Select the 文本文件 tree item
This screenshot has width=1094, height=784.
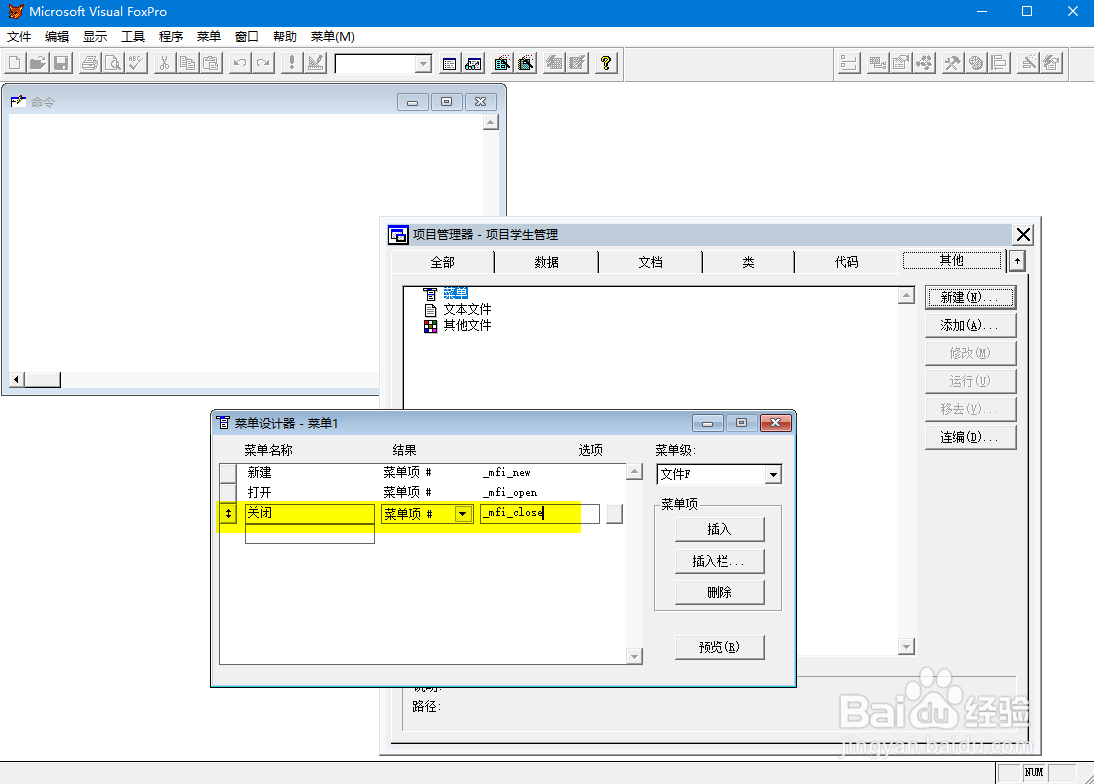467,309
